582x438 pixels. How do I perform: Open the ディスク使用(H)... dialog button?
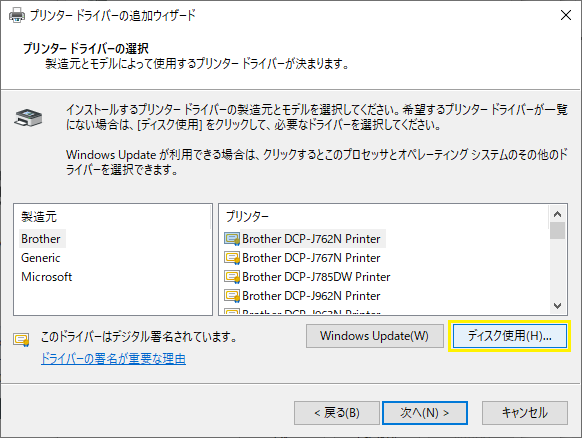click(510, 336)
